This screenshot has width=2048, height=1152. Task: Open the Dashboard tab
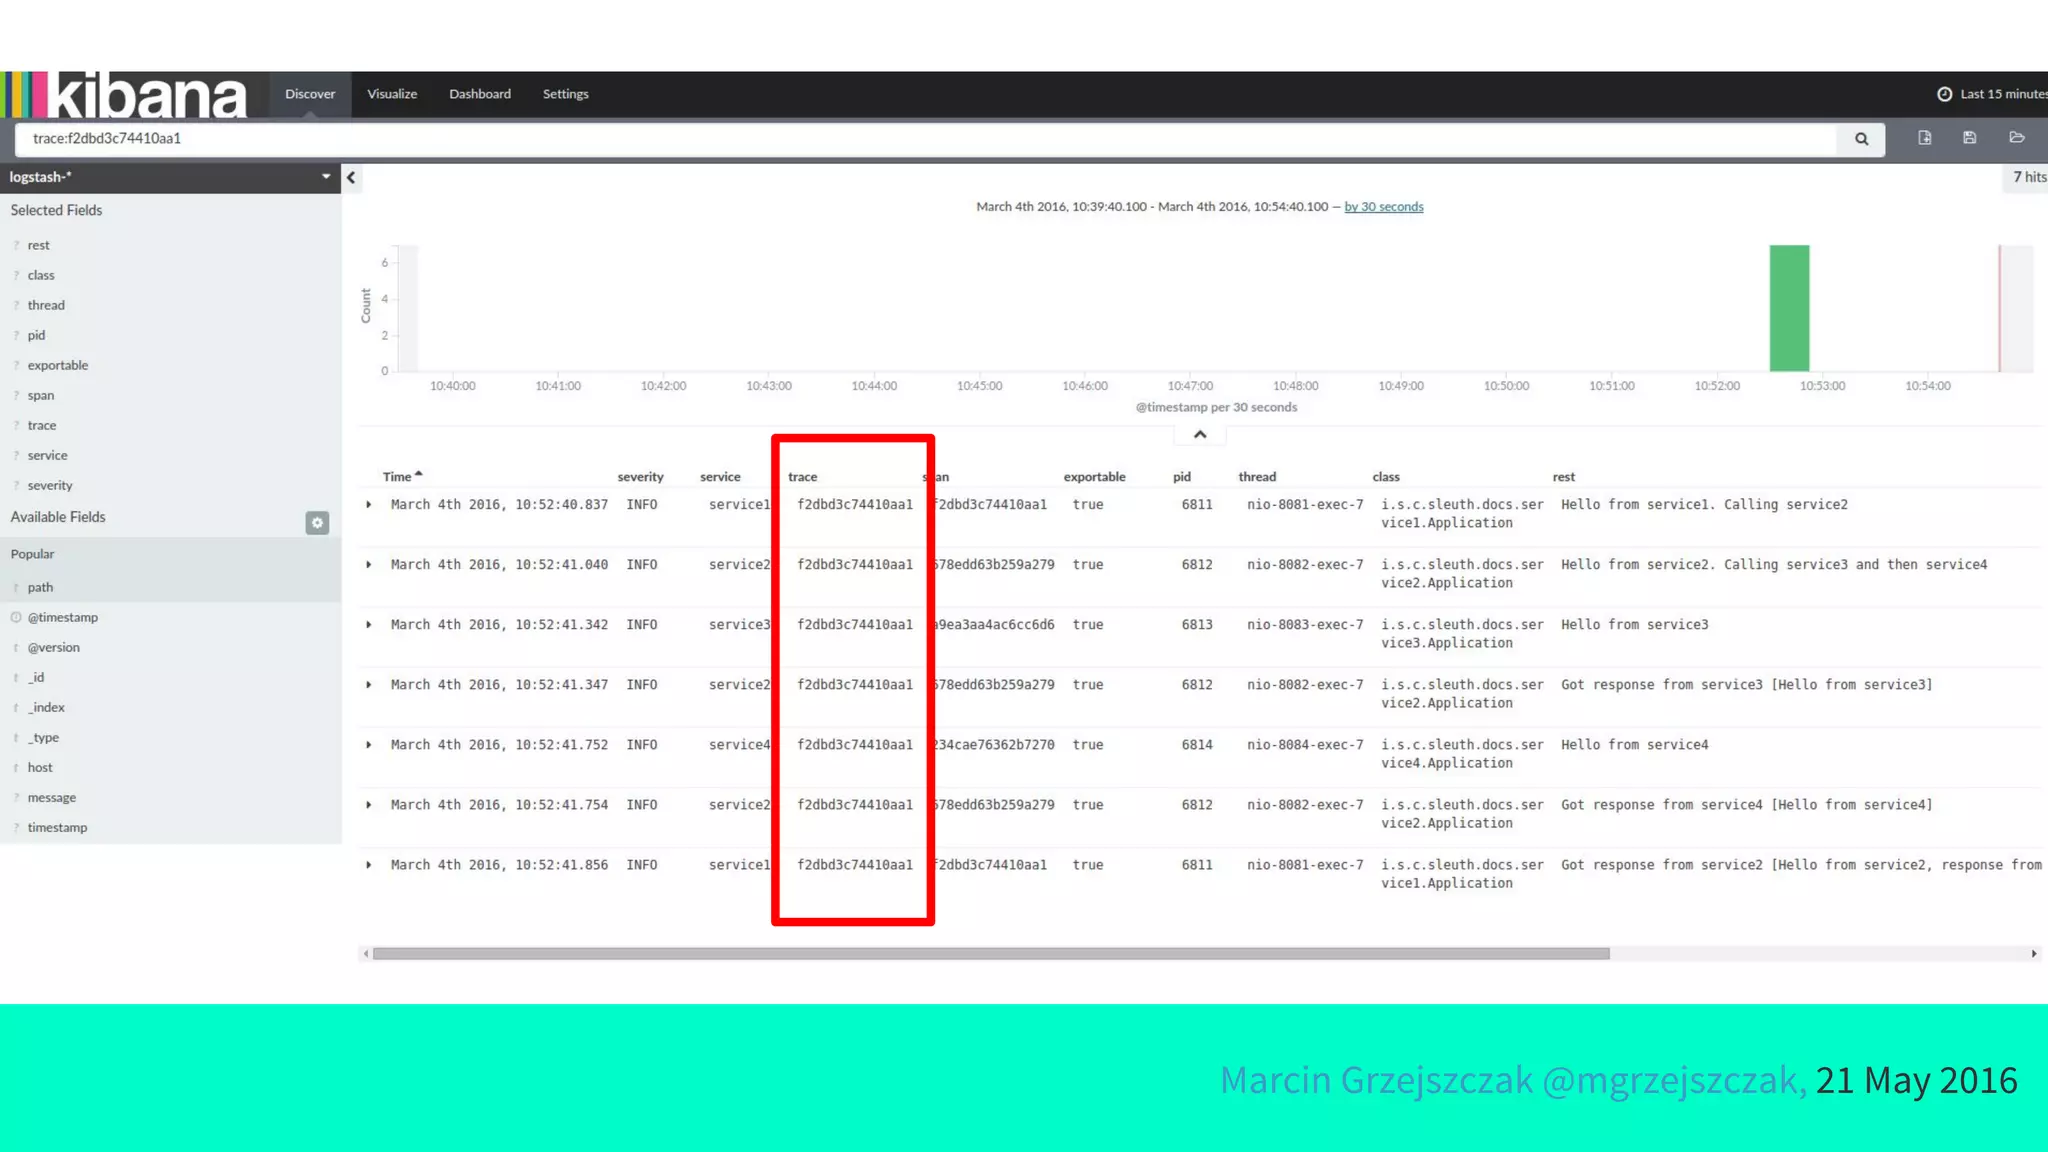pyautogui.click(x=480, y=94)
